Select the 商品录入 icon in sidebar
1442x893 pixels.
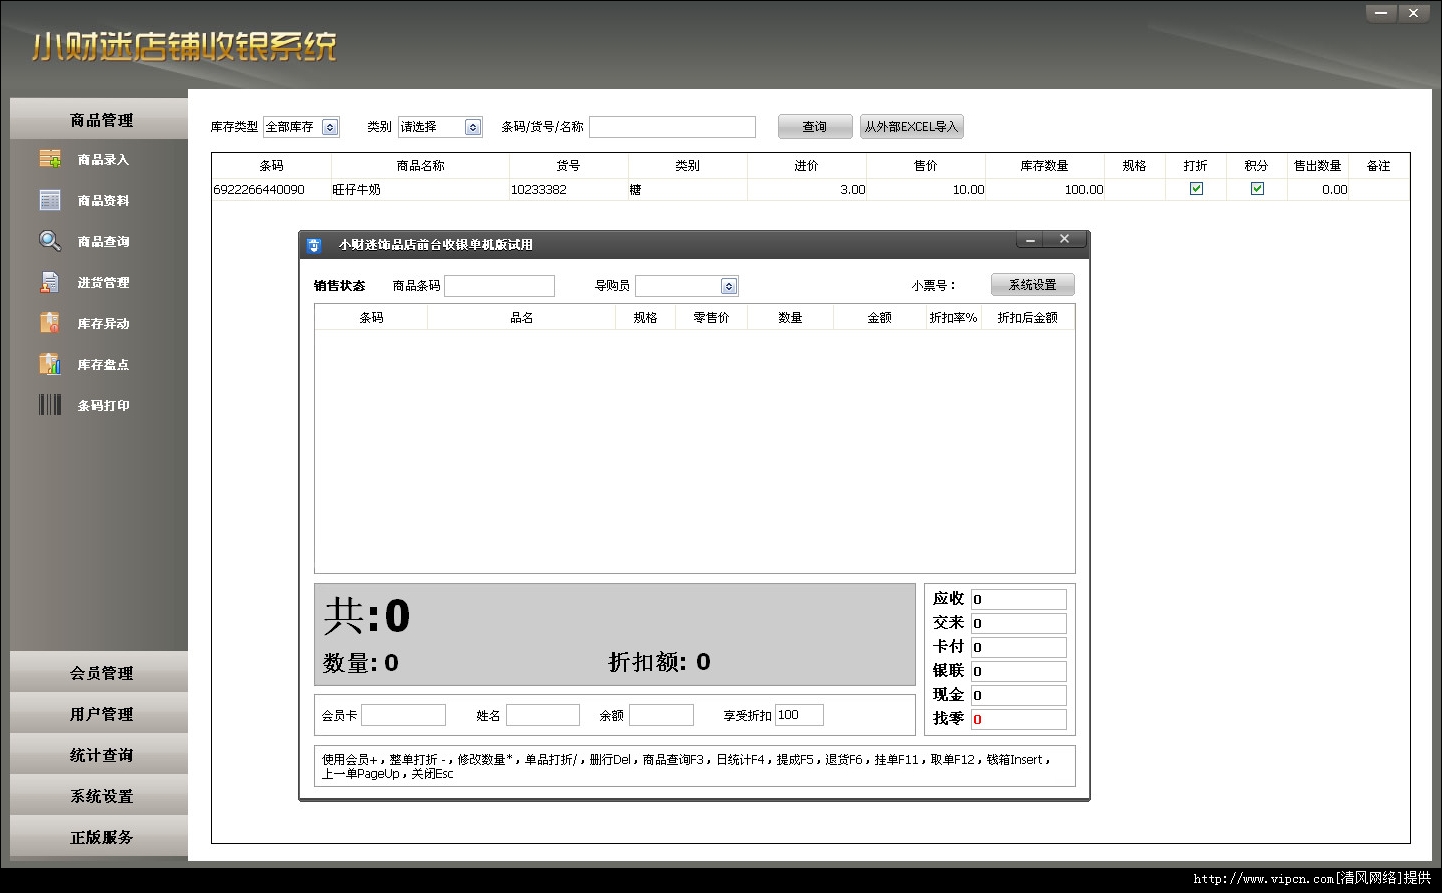pos(49,158)
